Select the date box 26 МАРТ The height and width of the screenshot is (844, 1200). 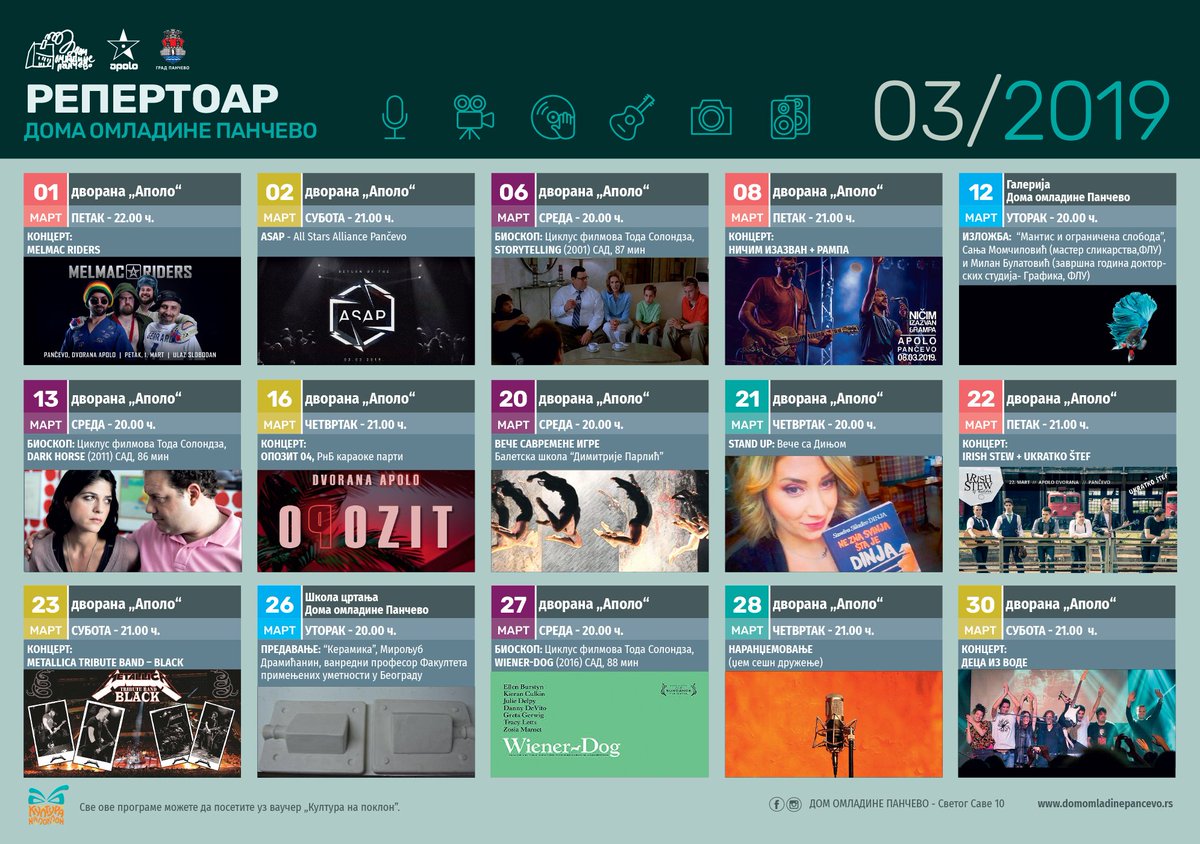tap(280, 613)
